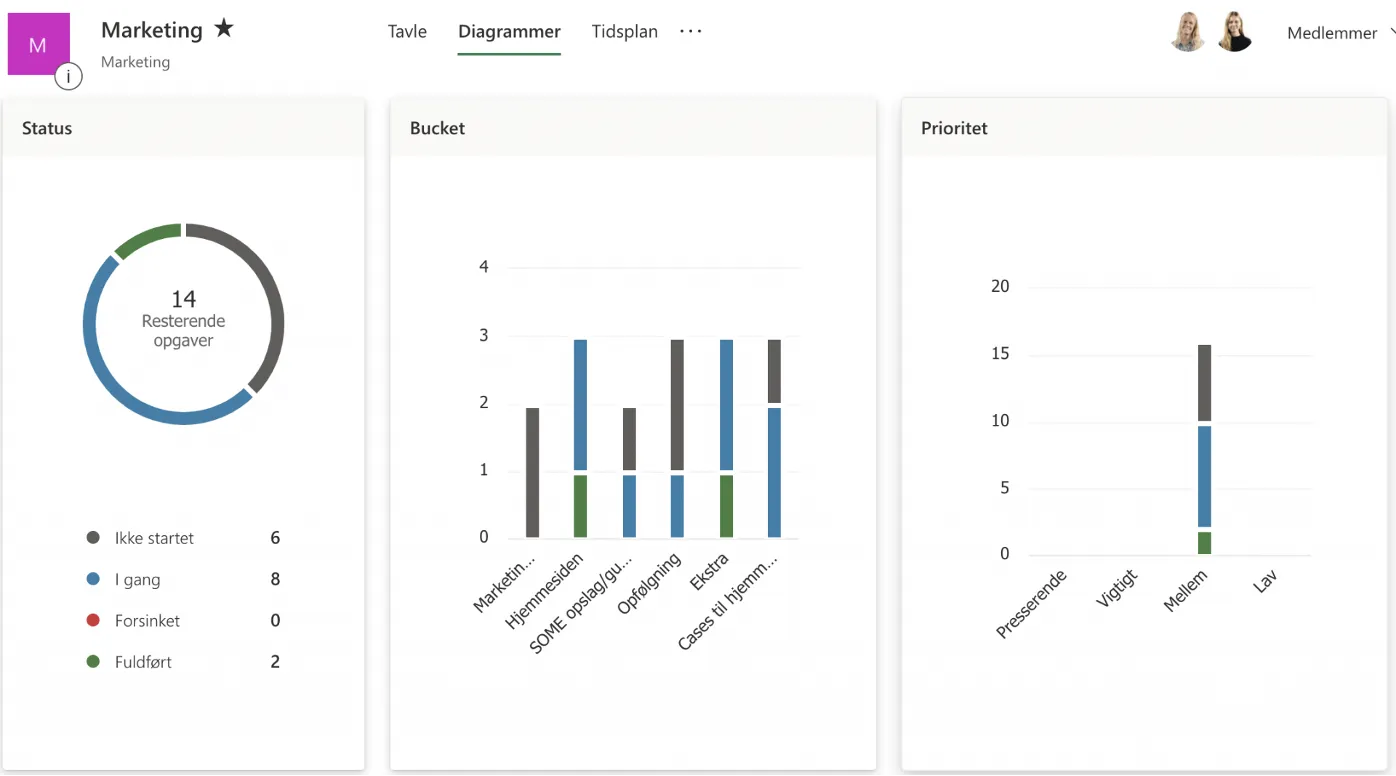The image size is (1396, 776).
Task: Click the green segment of the Ekstra bar
Action: tap(727, 506)
